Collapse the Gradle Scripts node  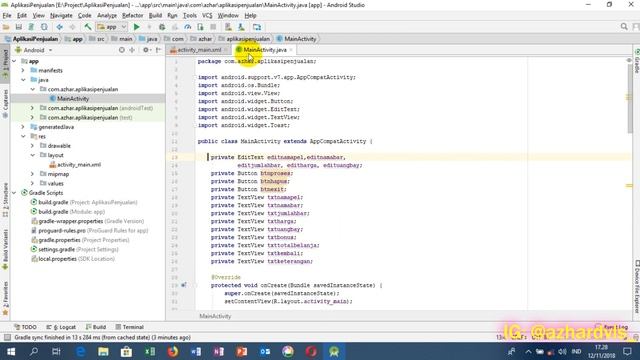tap(14, 193)
